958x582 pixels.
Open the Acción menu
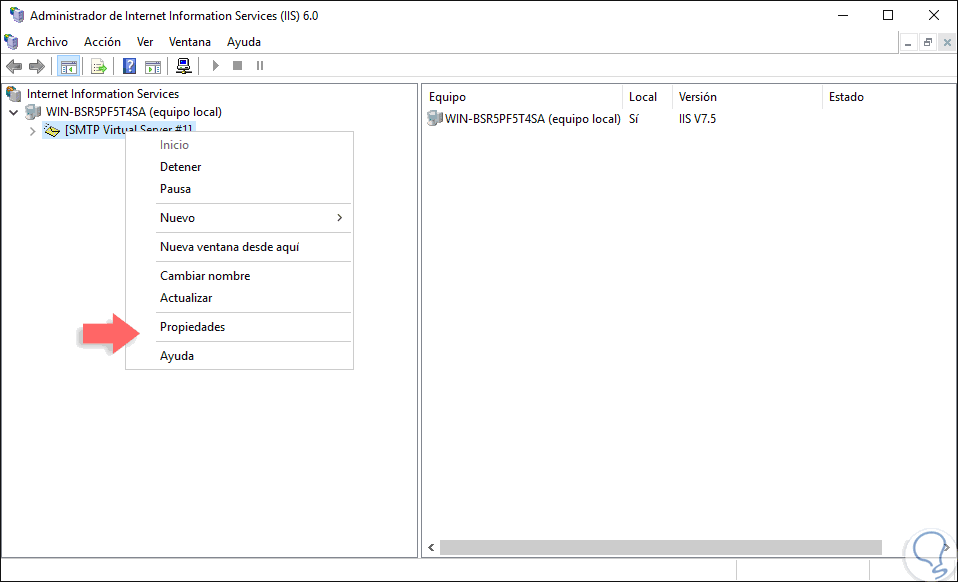(102, 42)
